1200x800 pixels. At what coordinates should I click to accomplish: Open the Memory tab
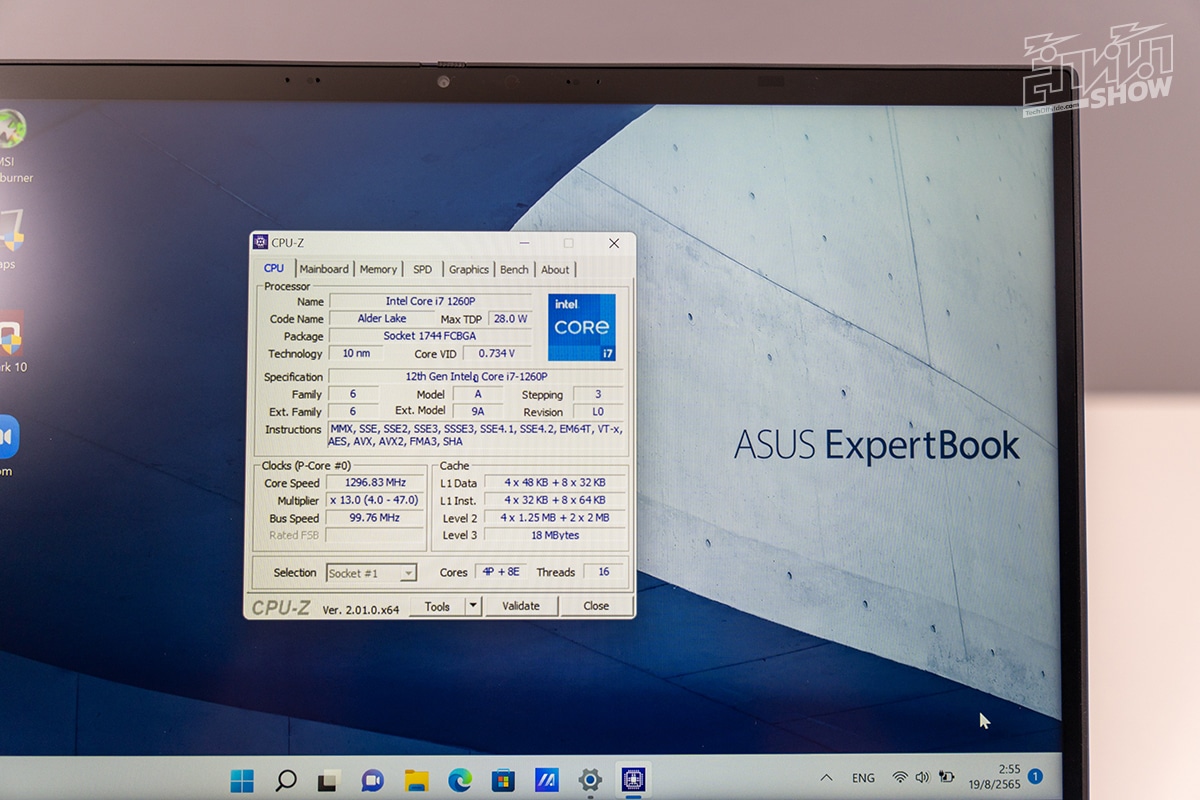tap(378, 269)
